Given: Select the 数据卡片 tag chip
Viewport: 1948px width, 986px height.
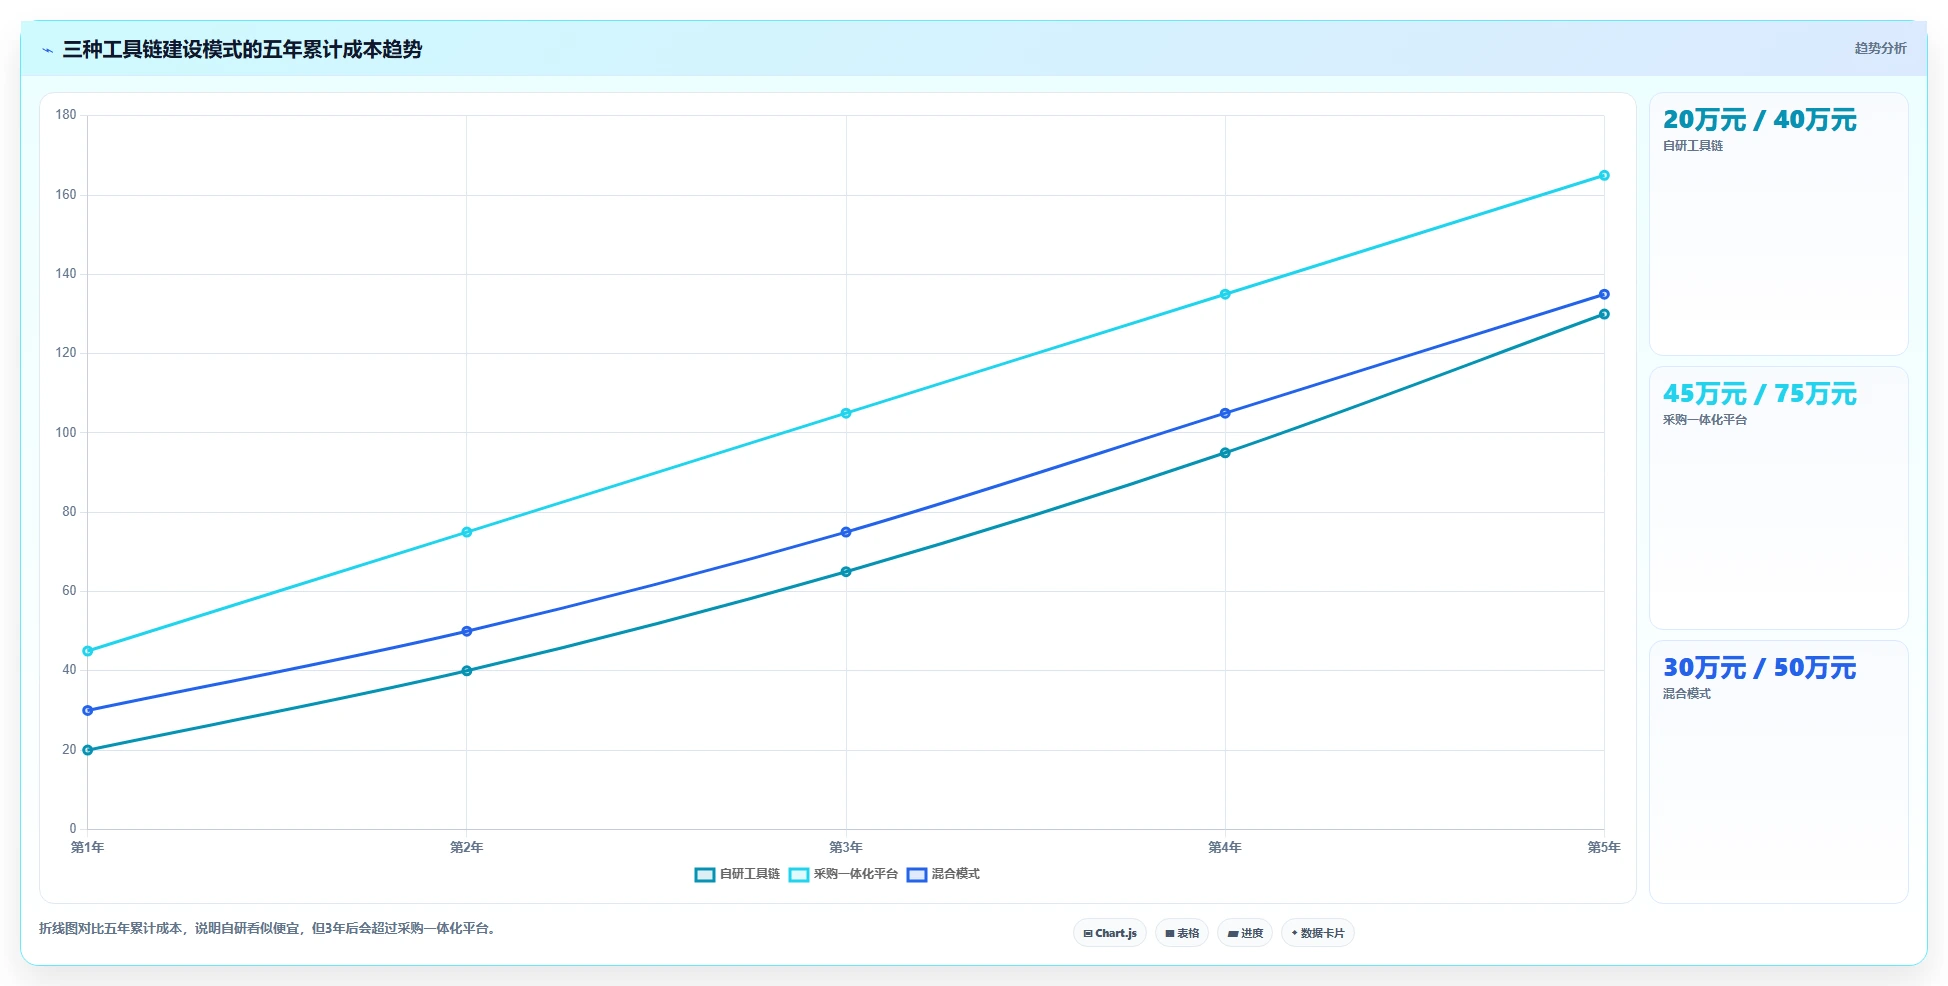Looking at the screenshot, I should [1318, 933].
